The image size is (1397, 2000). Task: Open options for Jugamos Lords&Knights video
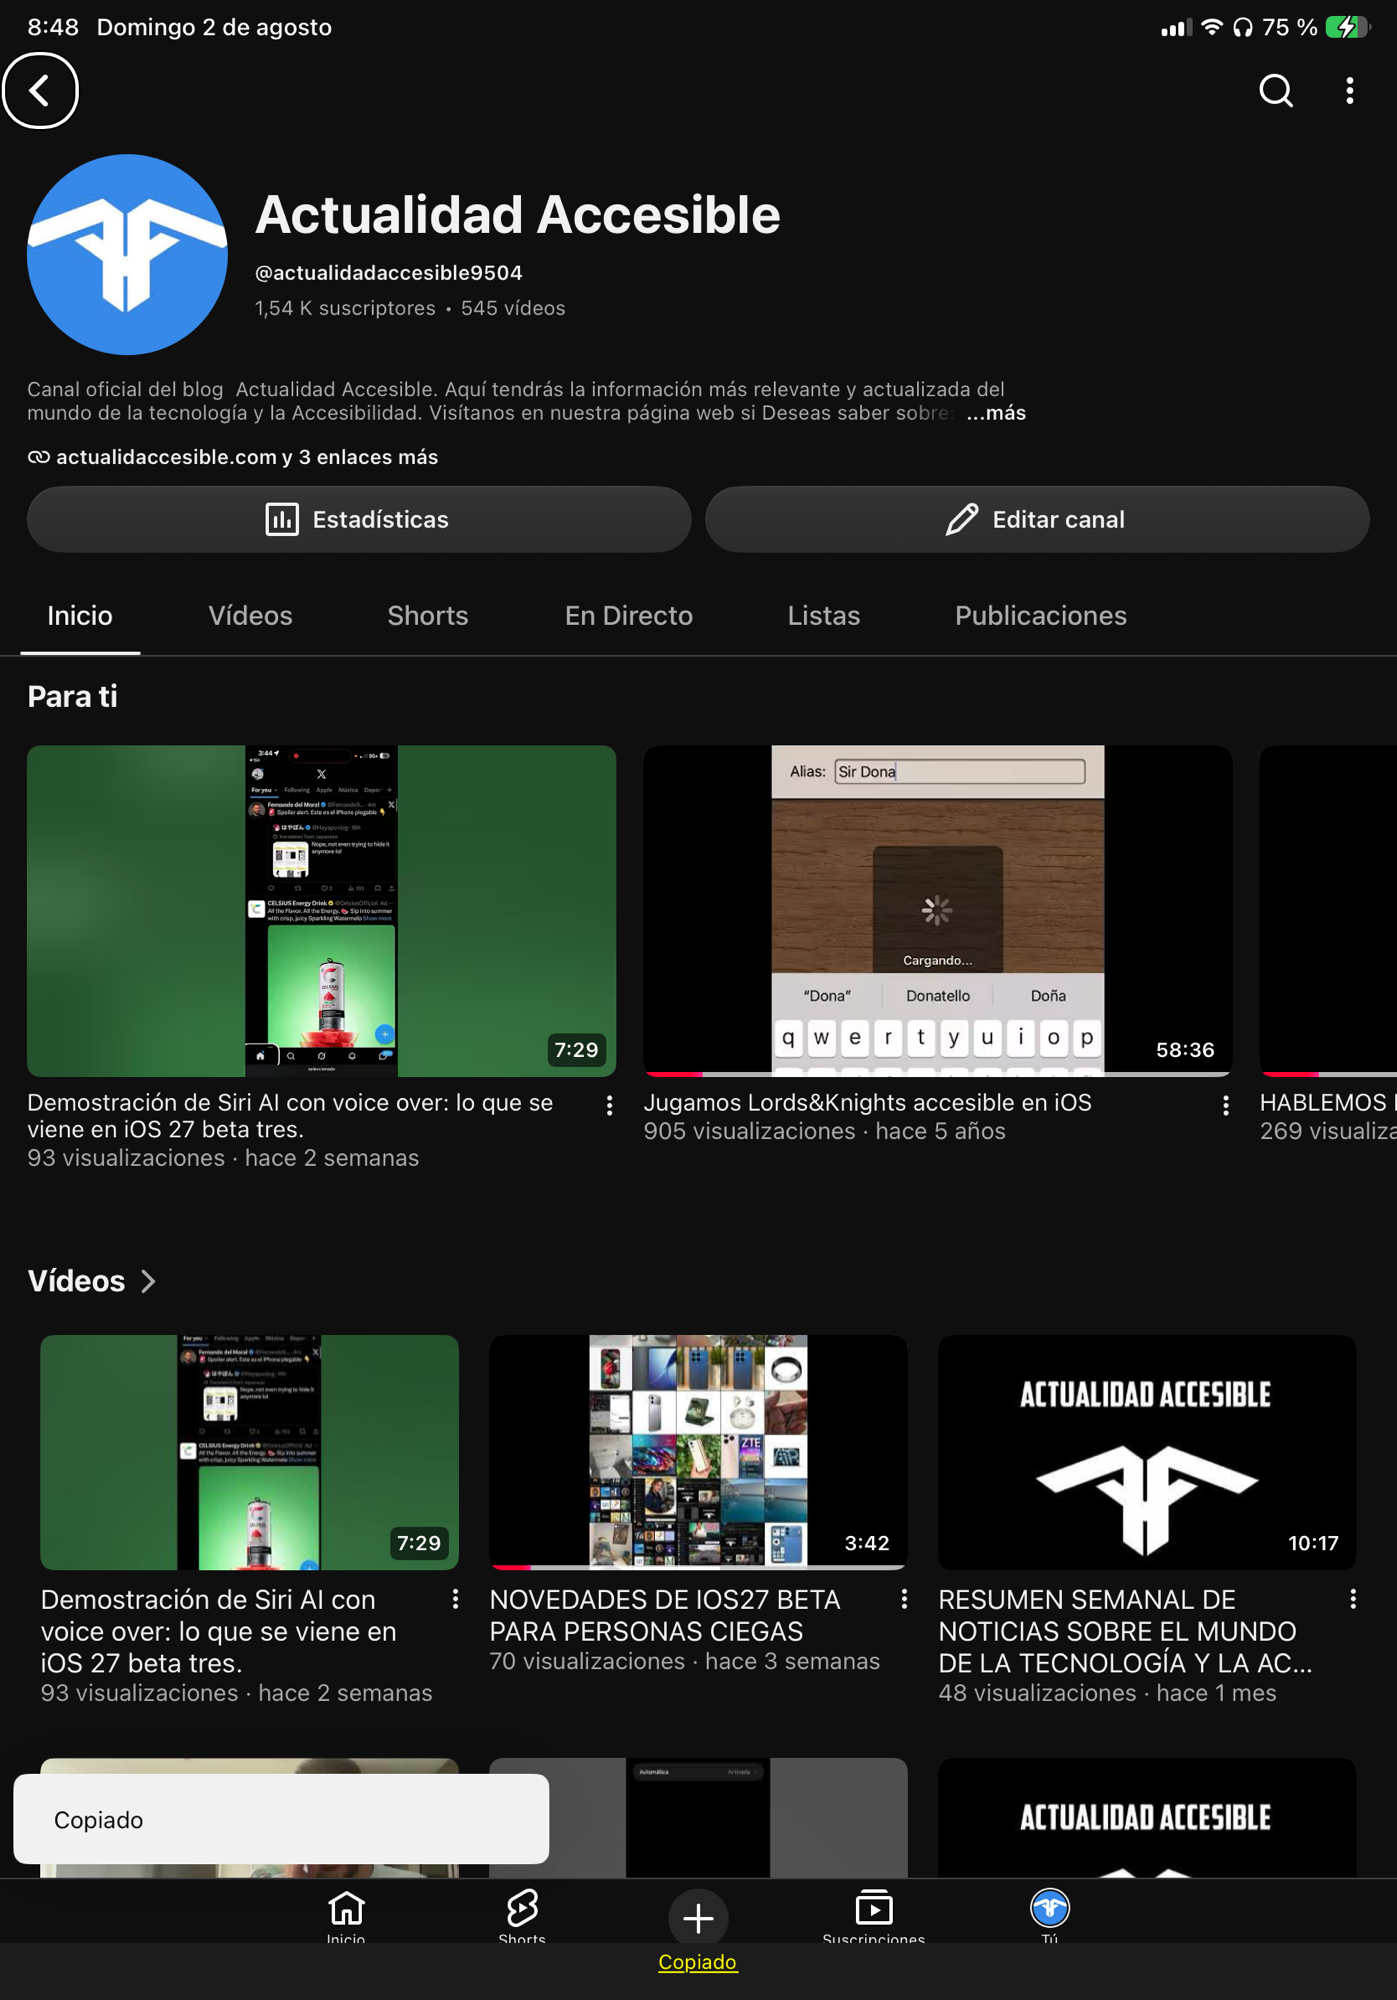1225,1105
